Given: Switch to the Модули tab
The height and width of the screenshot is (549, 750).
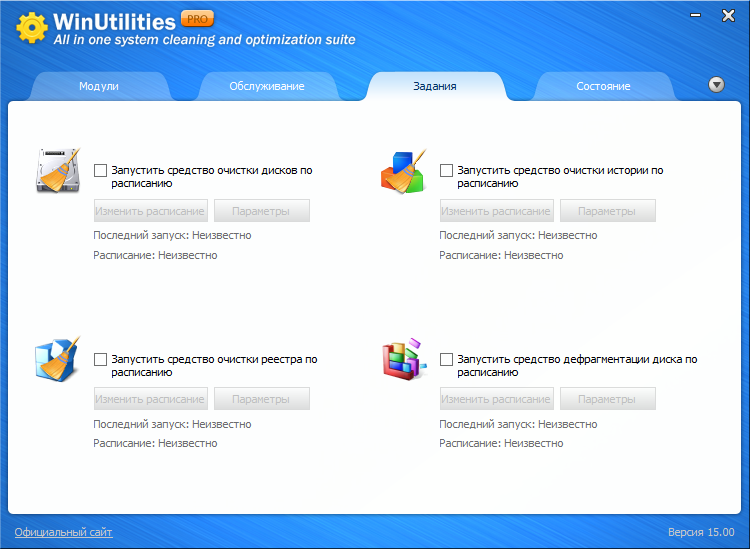Looking at the screenshot, I should [99, 86].
